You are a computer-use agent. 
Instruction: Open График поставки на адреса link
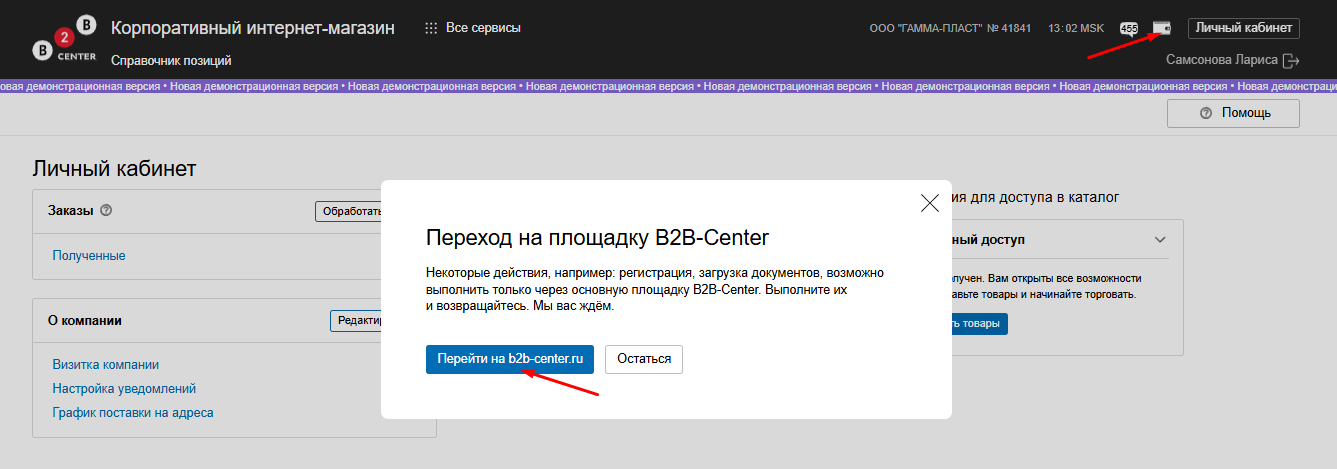click(133, 413)
